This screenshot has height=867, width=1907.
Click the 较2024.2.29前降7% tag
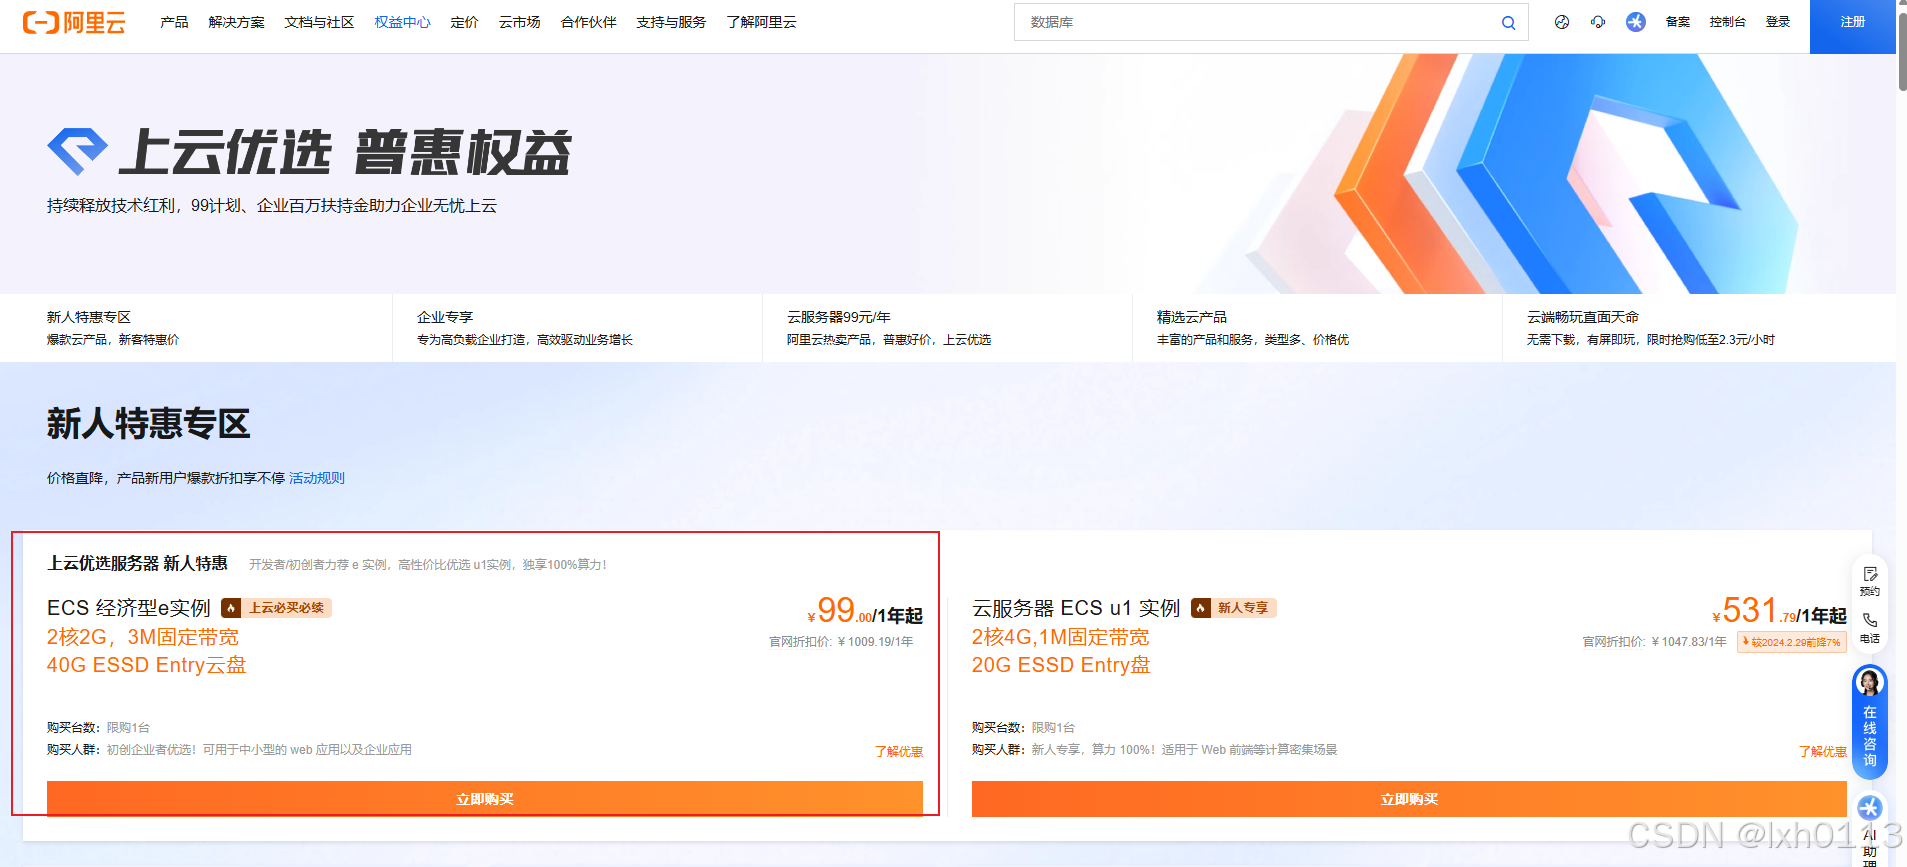[x=1792, y=642]
